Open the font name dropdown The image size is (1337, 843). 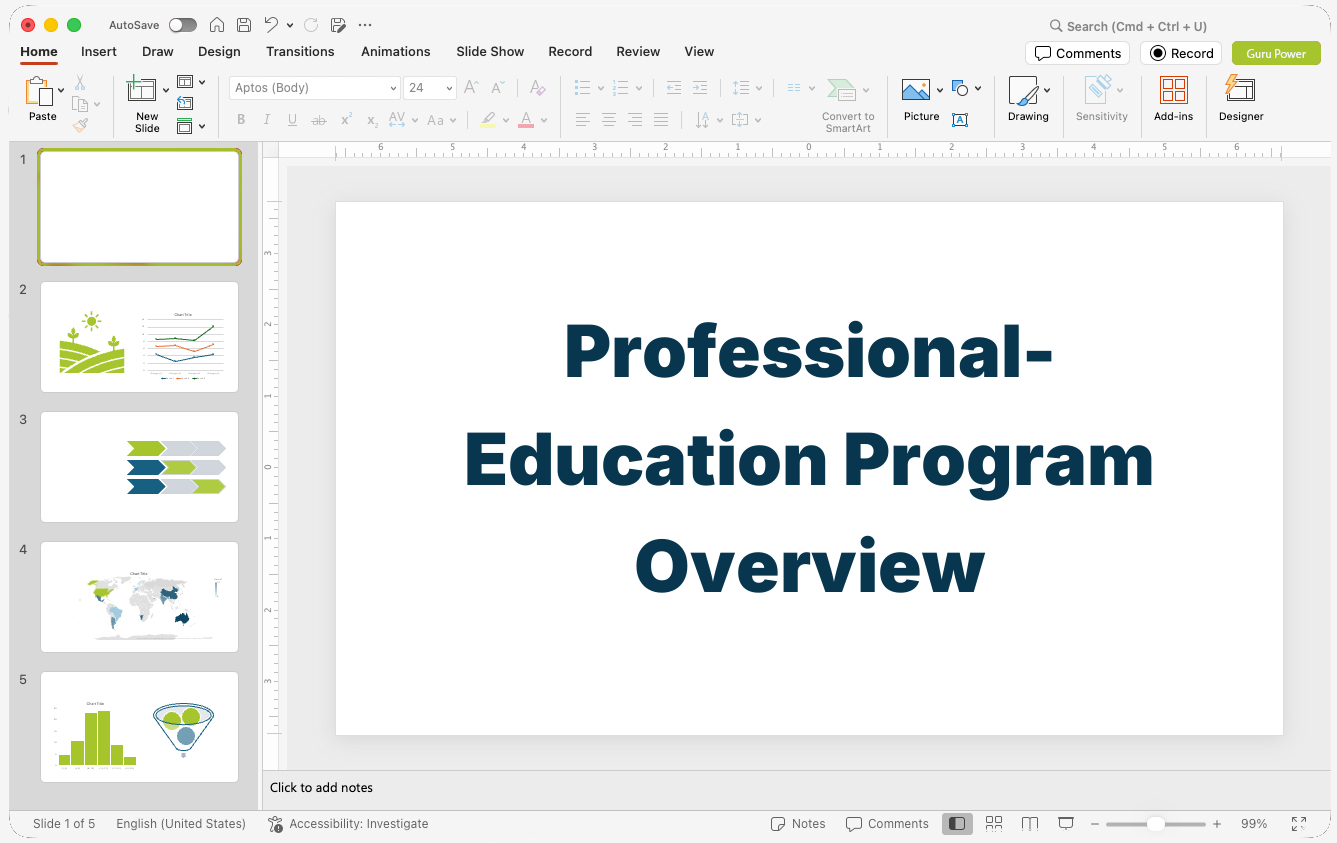(393, 88)
